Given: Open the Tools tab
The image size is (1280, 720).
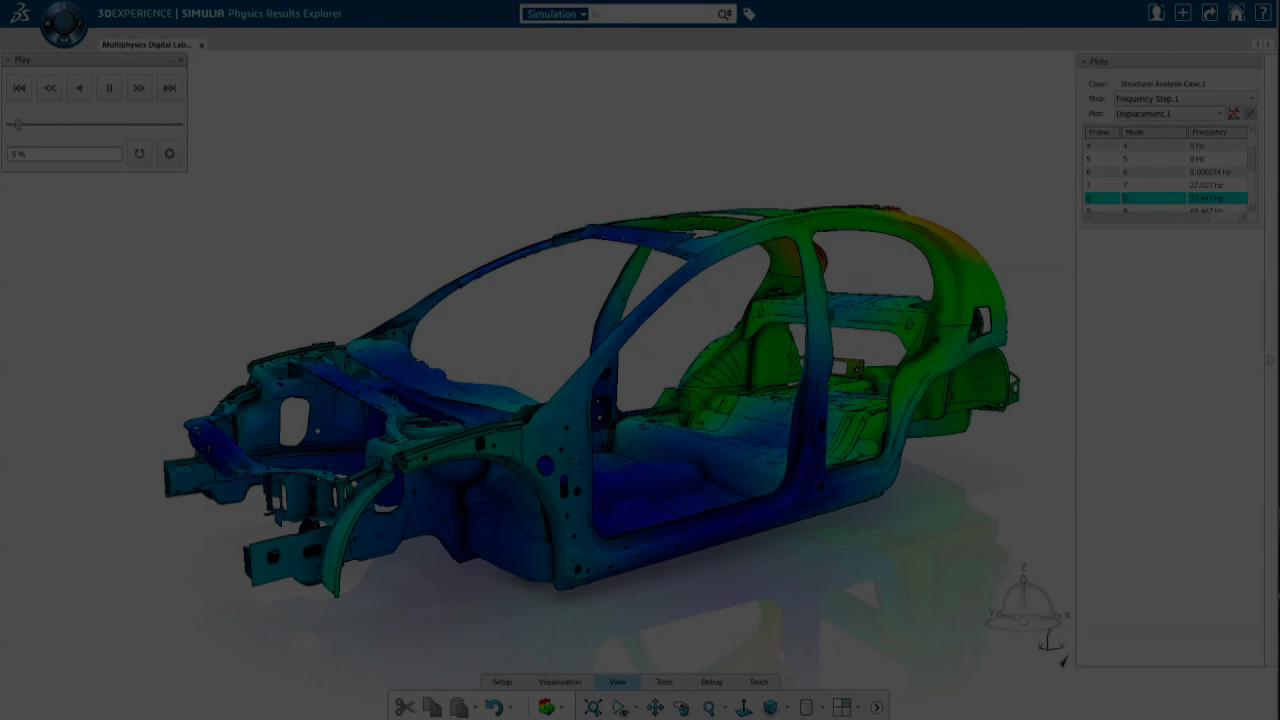Looking at the screenshot, I should click(664, 682).
